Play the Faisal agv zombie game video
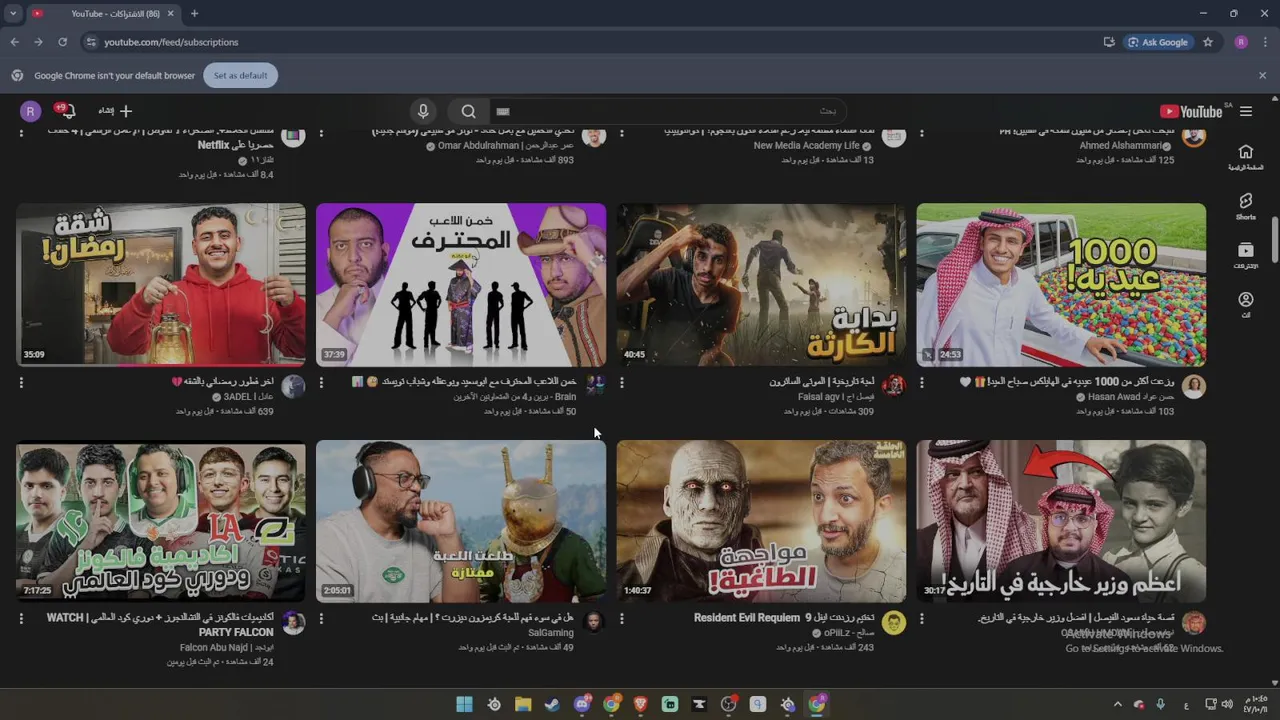The width and height of the screenshot is (1280, 720). click(x=761, y=285)
